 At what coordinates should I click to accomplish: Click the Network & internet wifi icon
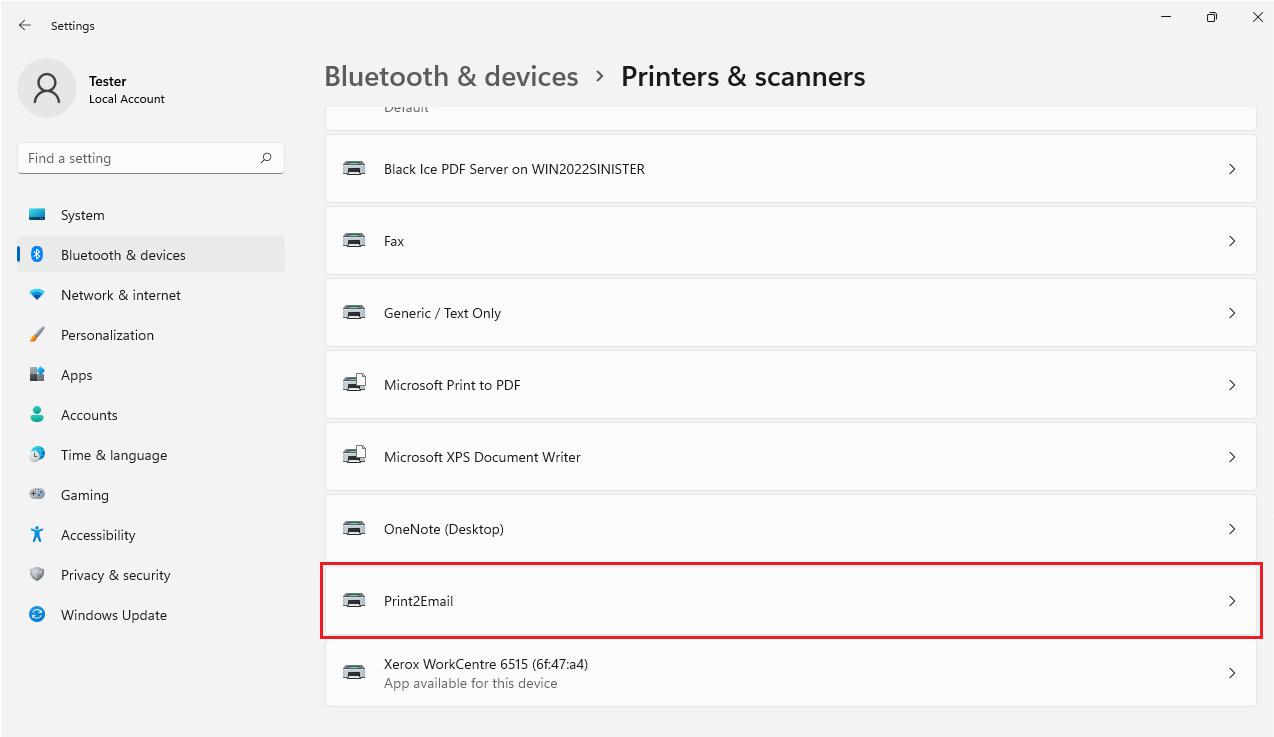(x=37, y=295)
